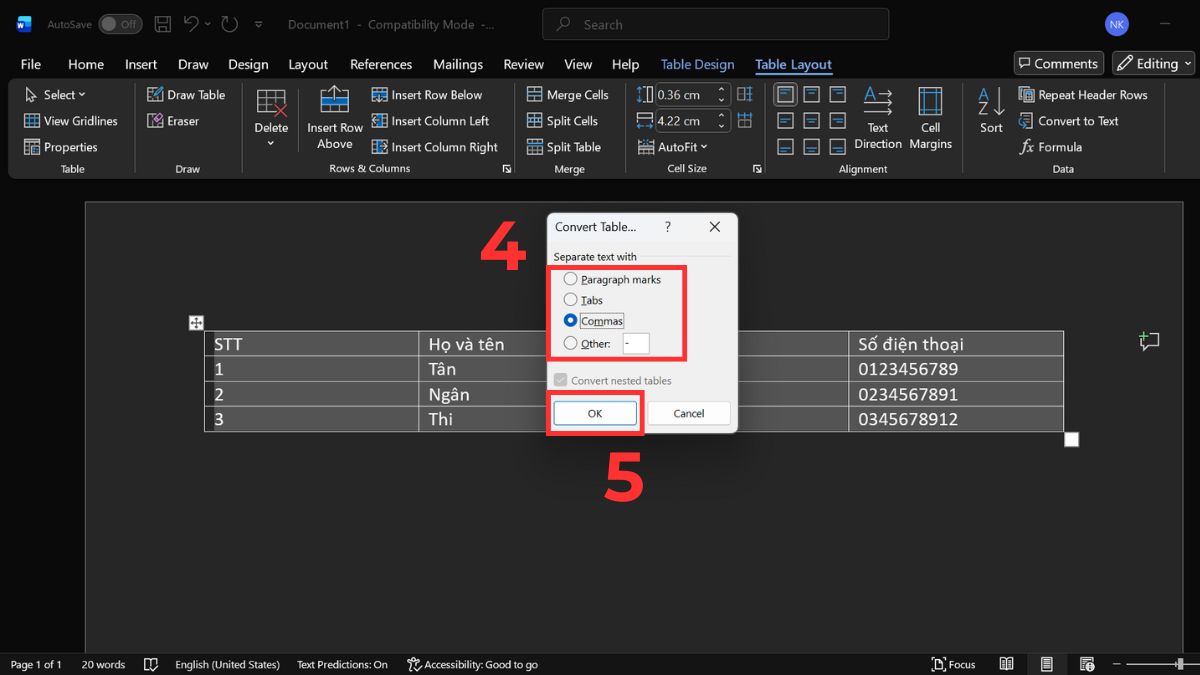The height and width of the screenshot is (675, 1200).
Task: Open Cell Margins settings
Action: (x=930, y=103)
